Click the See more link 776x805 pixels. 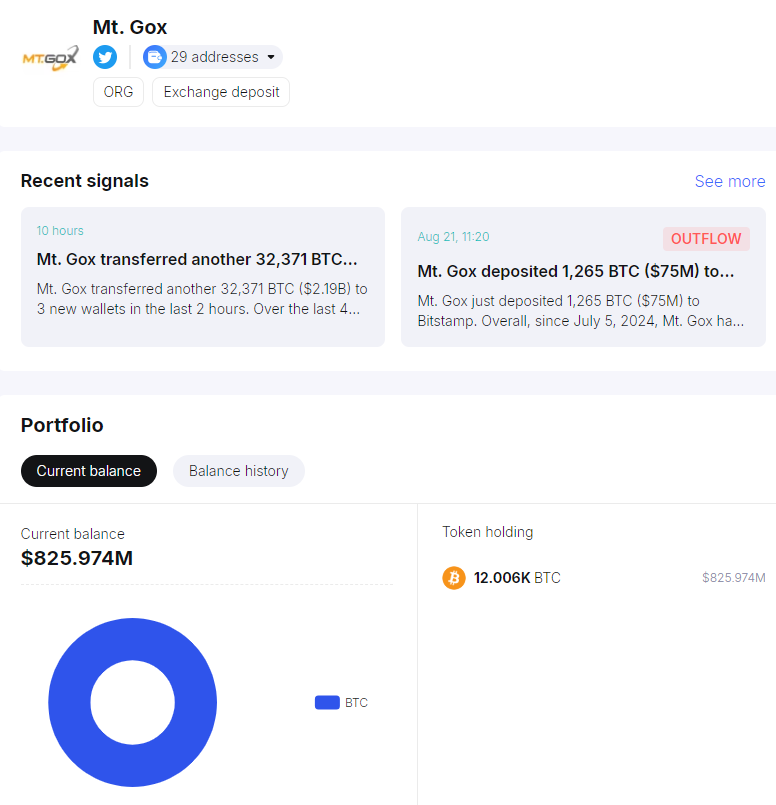coord(730,181)
